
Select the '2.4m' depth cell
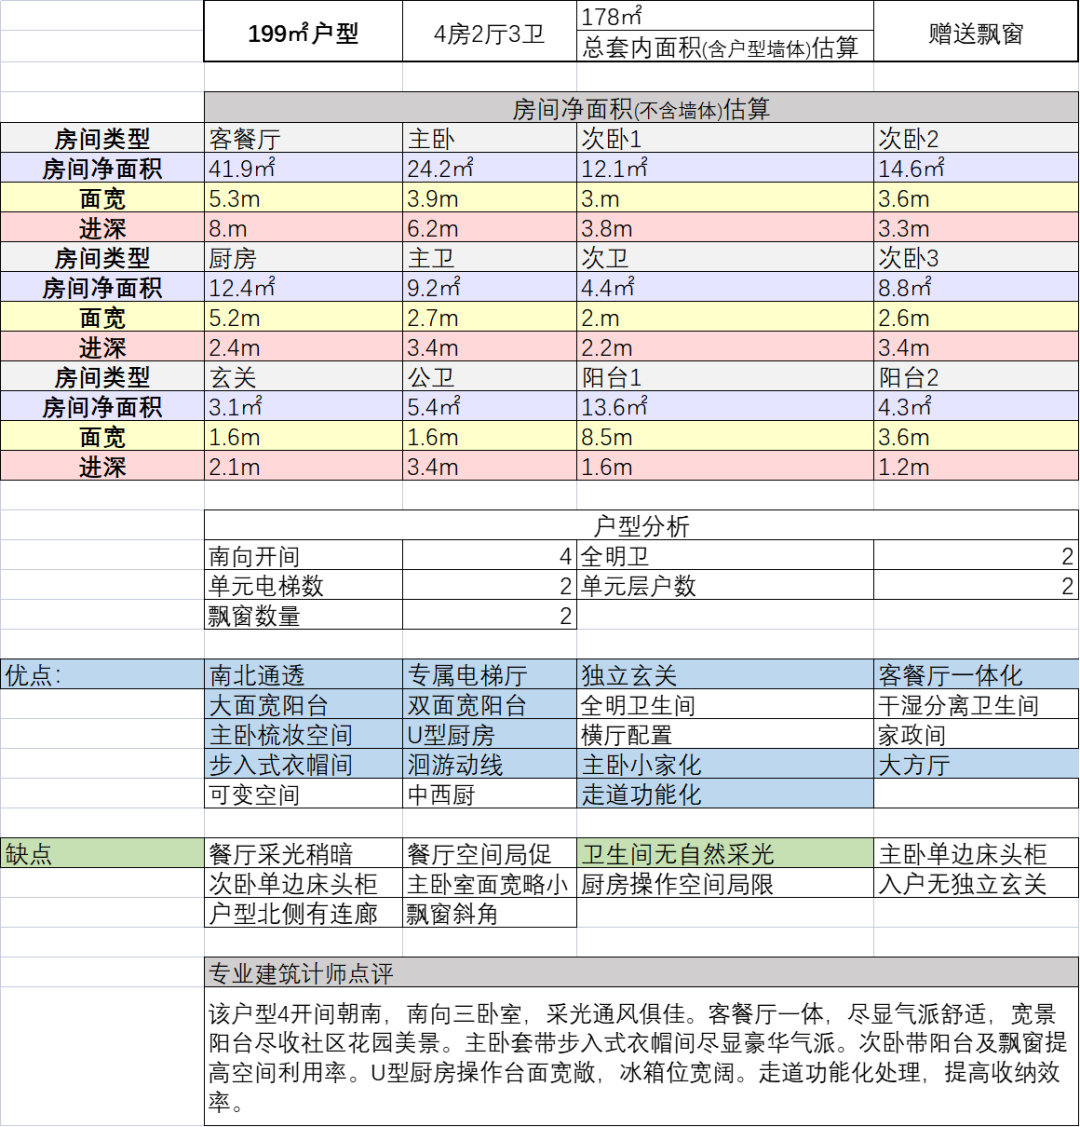click(303, 347)
